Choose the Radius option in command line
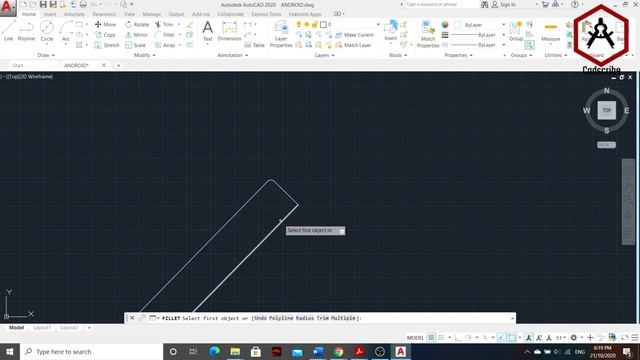This screenshot has width=640, height=360. coord(304,318)
